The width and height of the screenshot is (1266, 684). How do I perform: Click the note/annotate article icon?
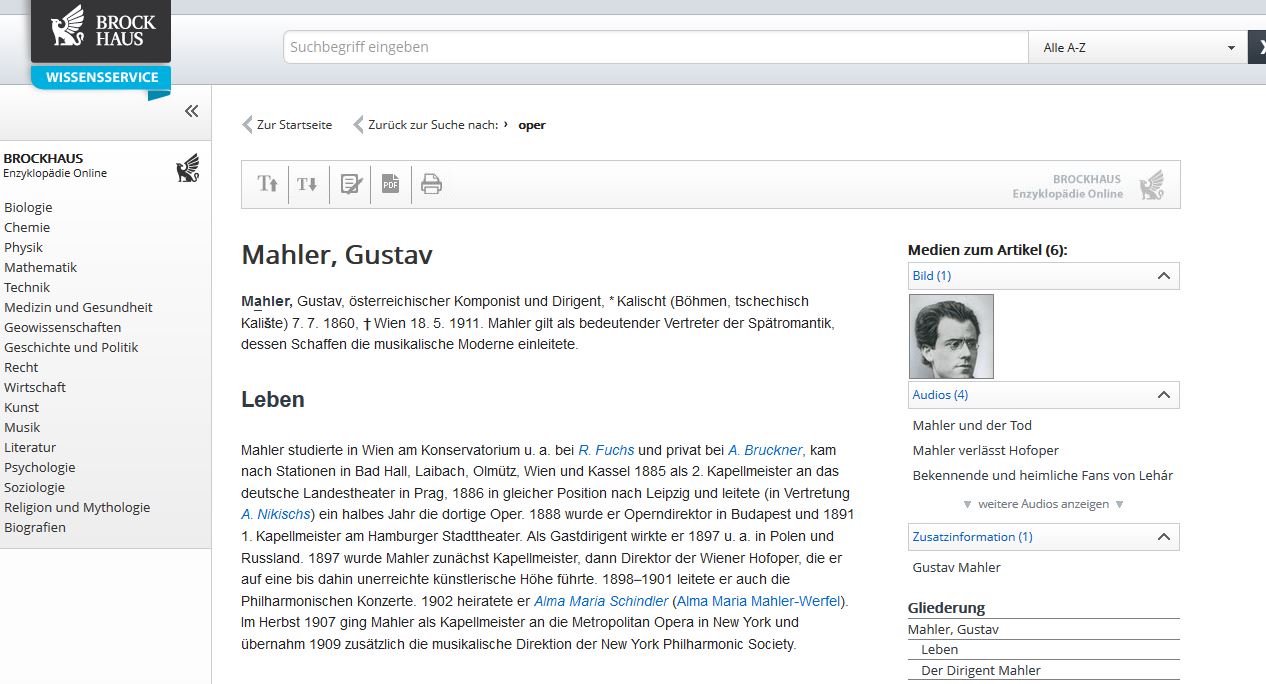[350, 184]
